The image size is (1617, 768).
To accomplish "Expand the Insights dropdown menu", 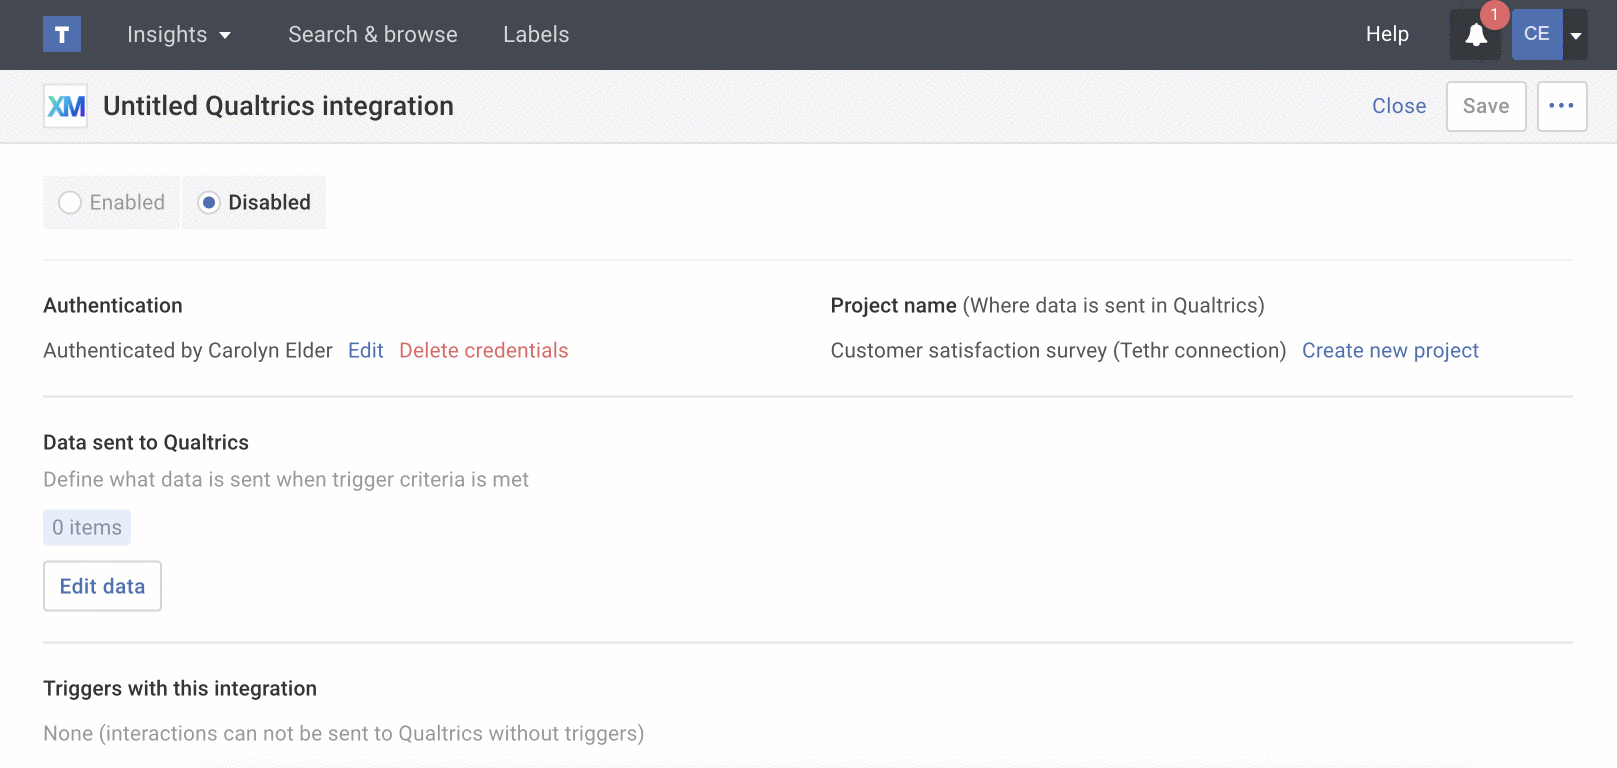I will tap(179, 35).
